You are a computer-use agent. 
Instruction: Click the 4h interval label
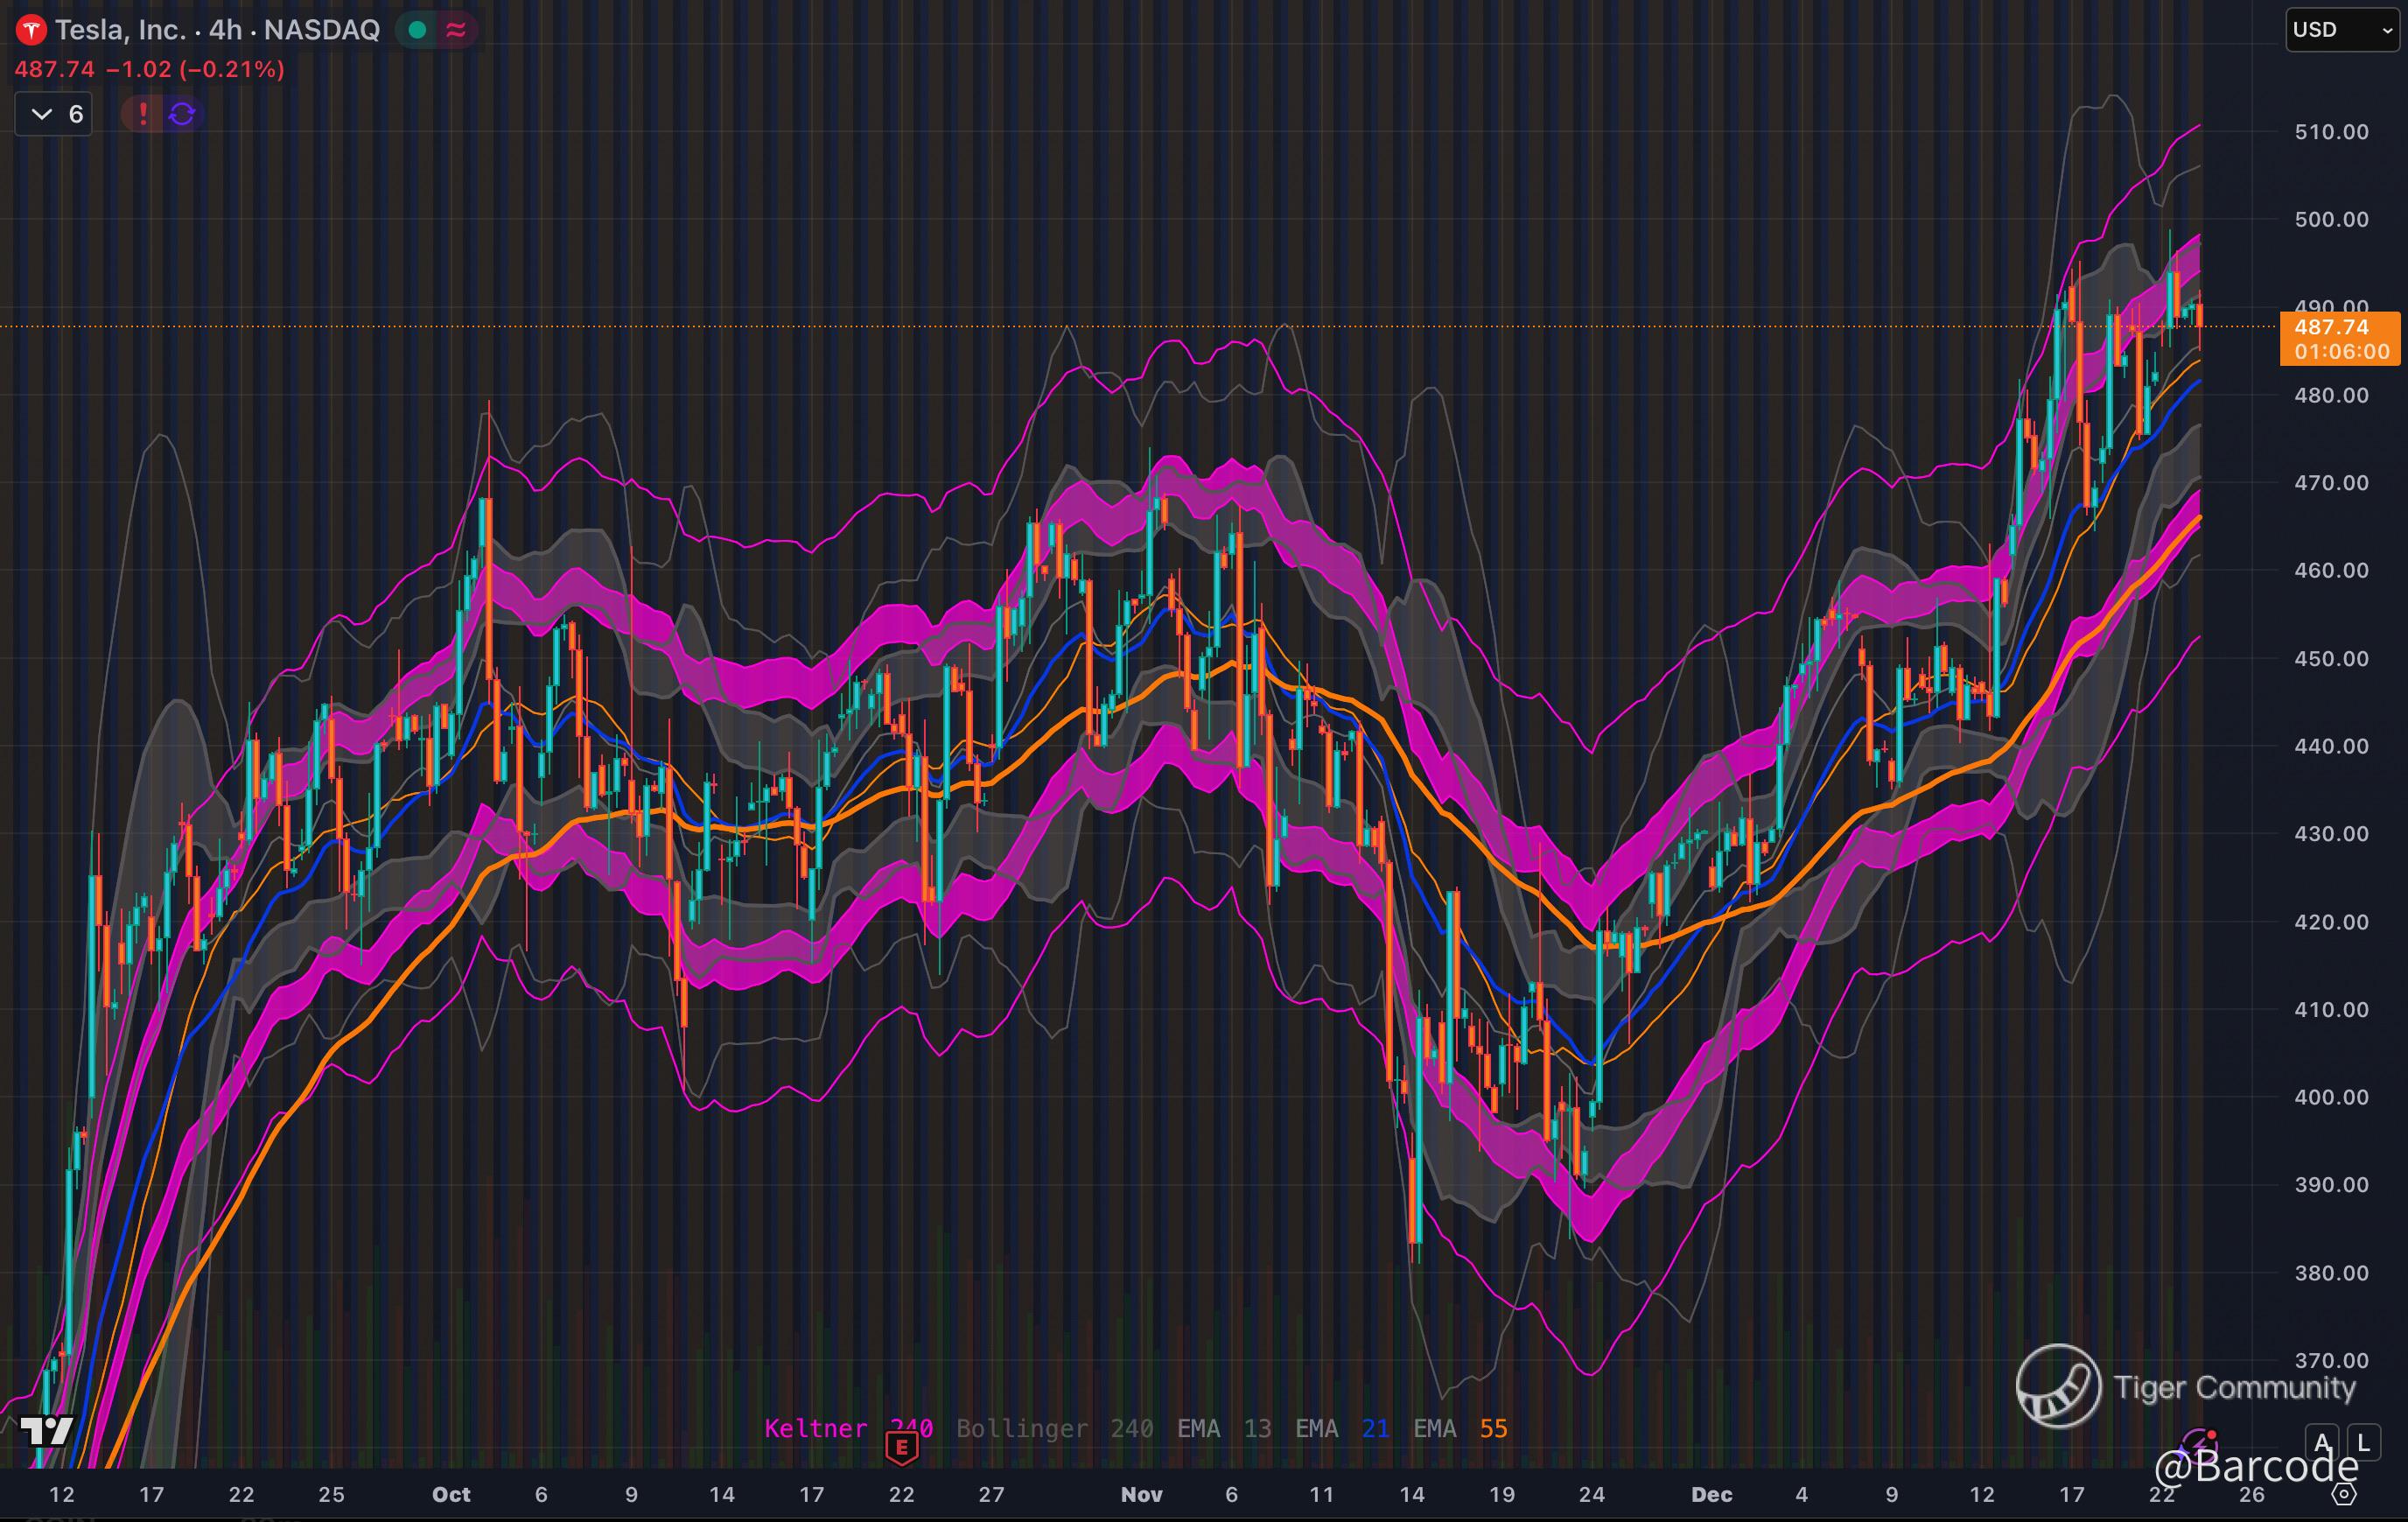(225, 30)
